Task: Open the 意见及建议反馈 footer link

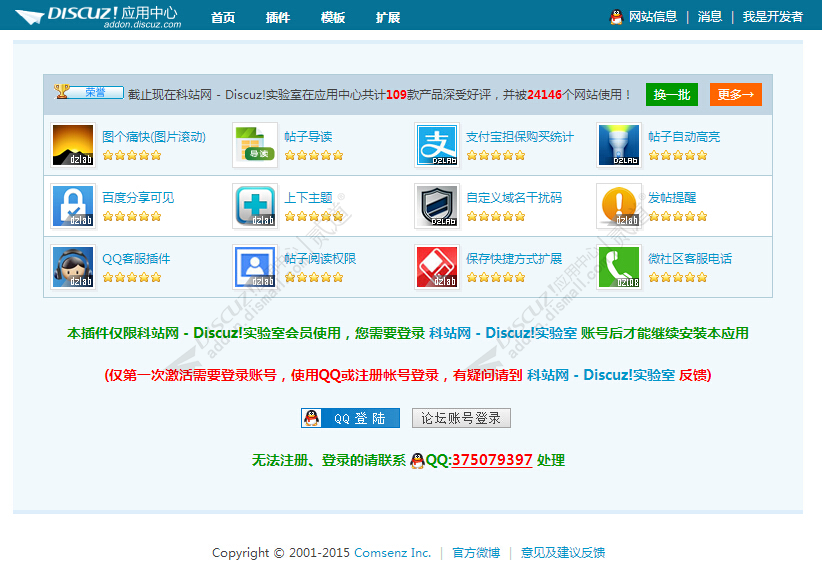Action: 563,553
